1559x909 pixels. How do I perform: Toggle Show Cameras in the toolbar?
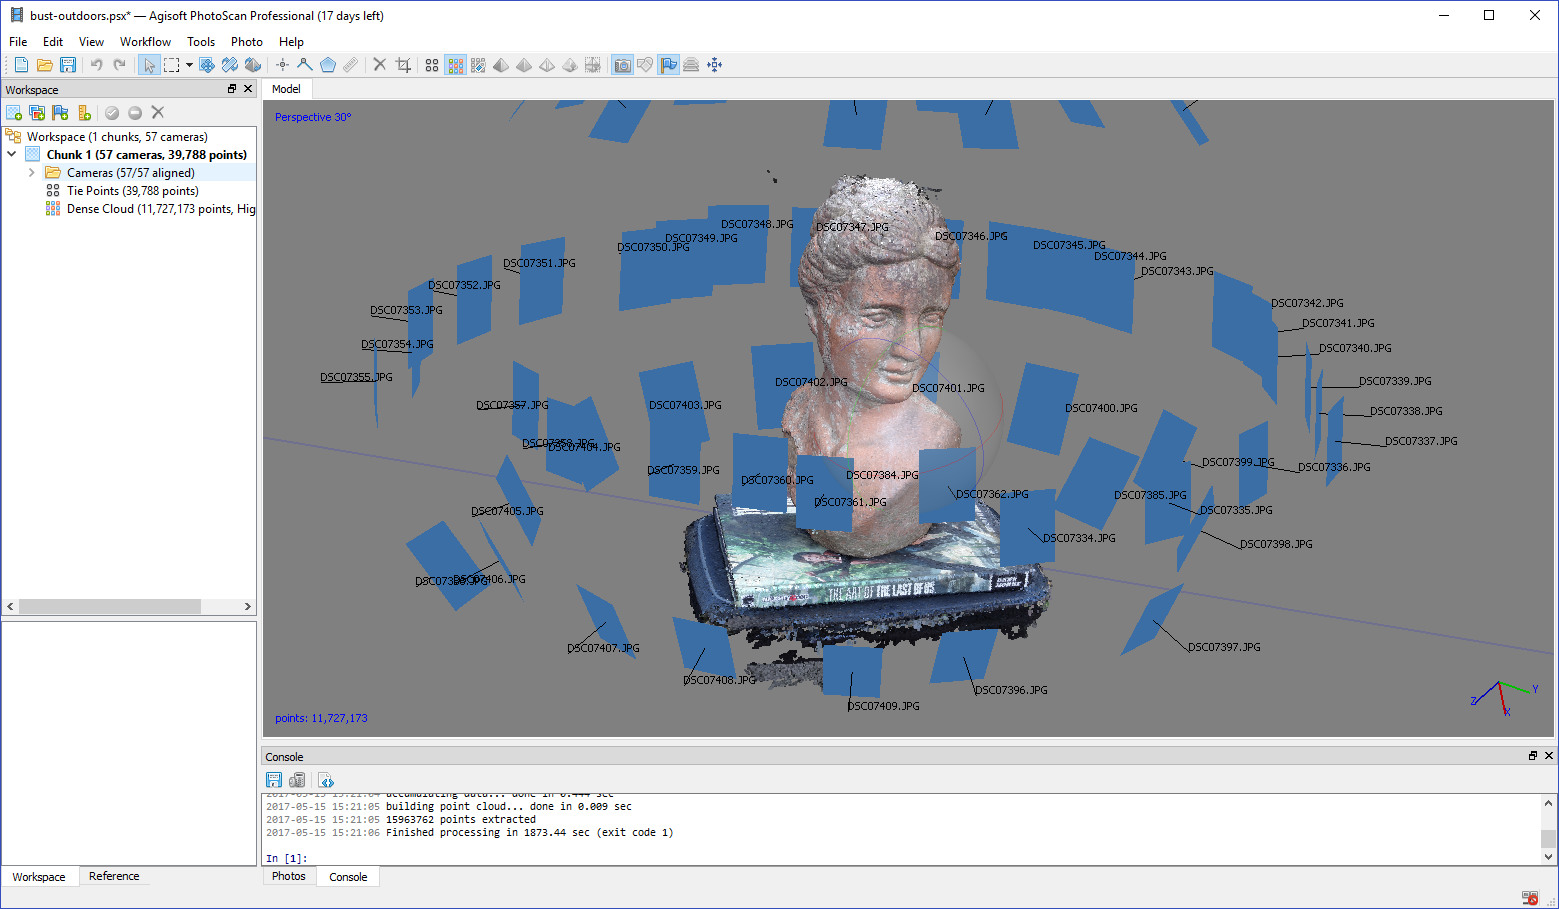coord(622,65)
